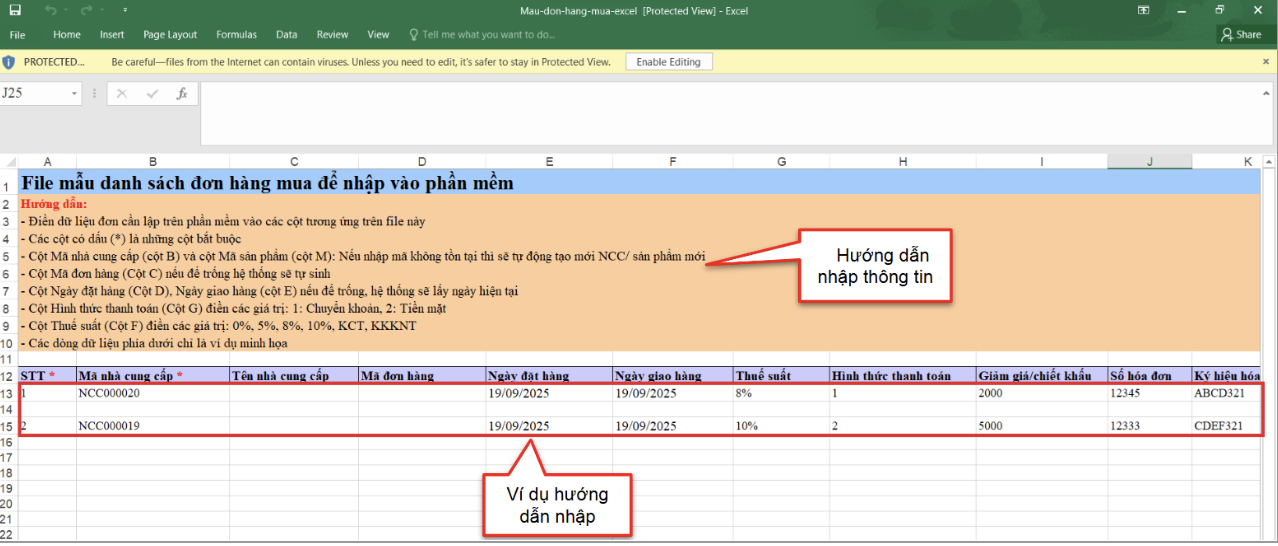1278x546 pixels.
Task: Select cell containing NCC000019
Action: (x=152, y=426)
